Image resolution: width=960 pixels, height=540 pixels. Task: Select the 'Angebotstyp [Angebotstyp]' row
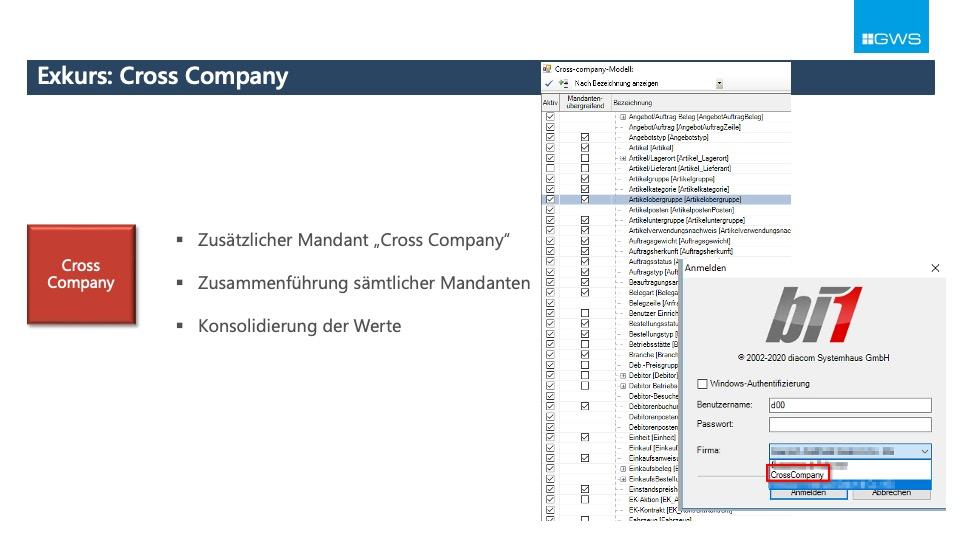point(668,137)
